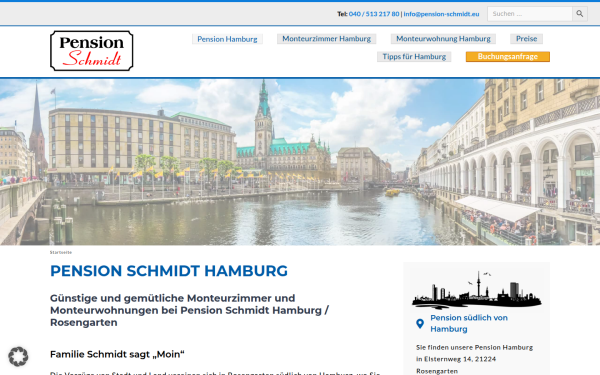Select 'Familie Schmidt sagt „Moin“' heading
This screenshot has height=375, width=600.
coord(117,354)
